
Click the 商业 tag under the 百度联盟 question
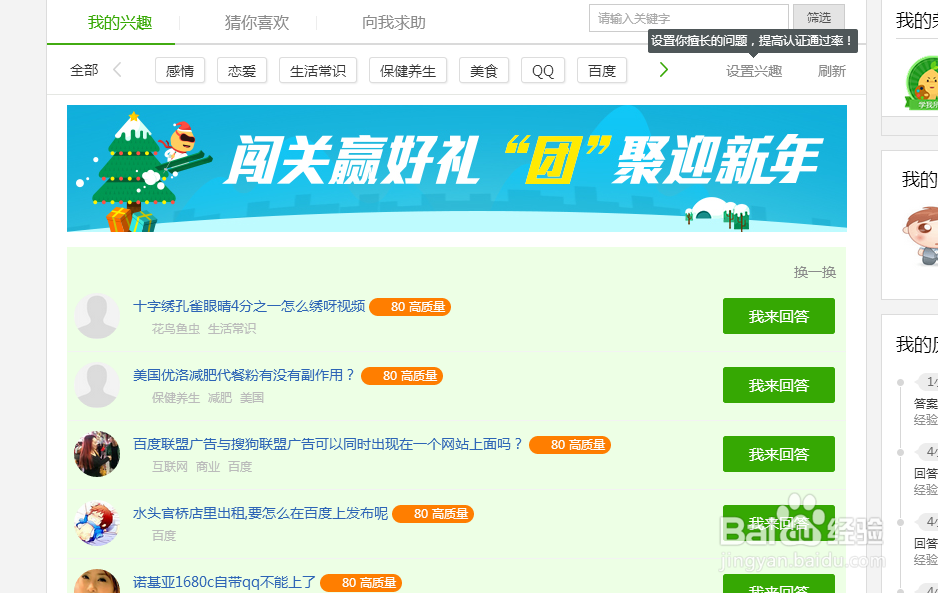(x=208, y=466)
